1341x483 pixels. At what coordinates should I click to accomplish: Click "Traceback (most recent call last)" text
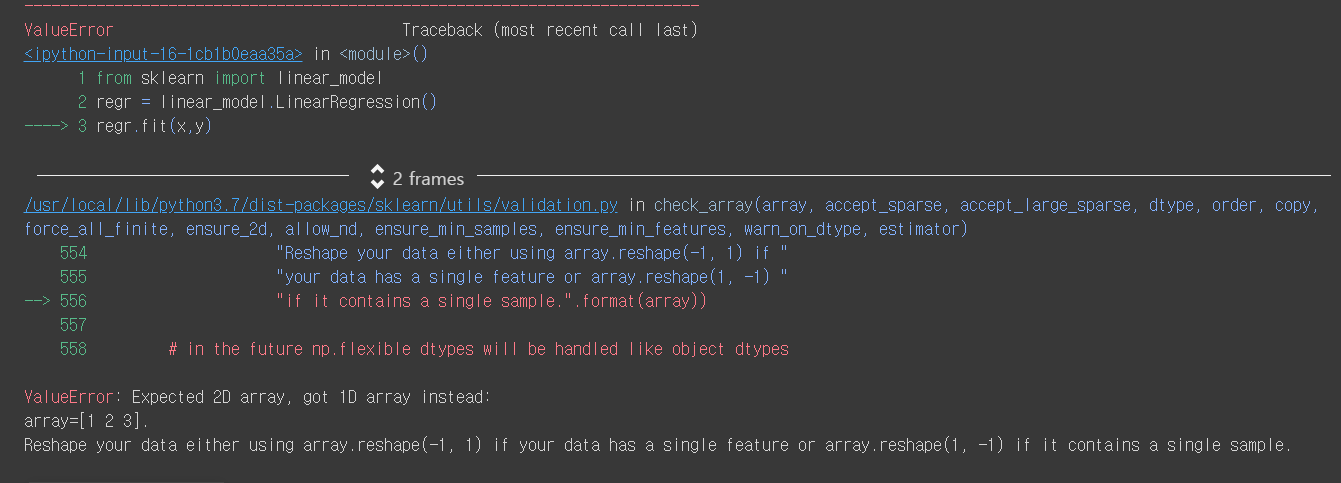[x=550, y=30]
